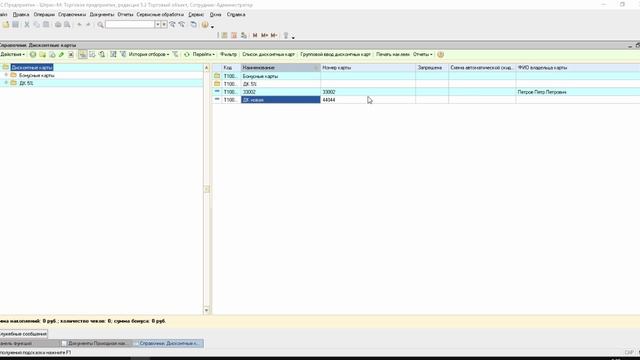Click the Номер карты column header

click(x=368, y=68)
